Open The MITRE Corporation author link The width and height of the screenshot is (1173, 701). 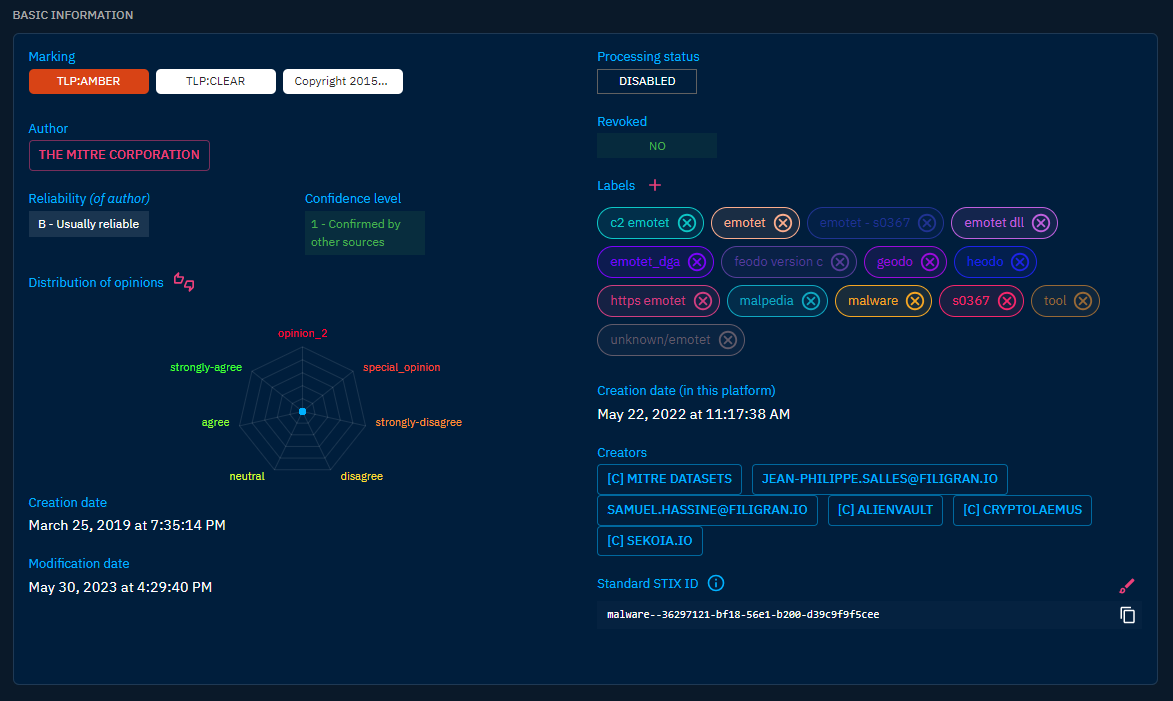[119, 155]
